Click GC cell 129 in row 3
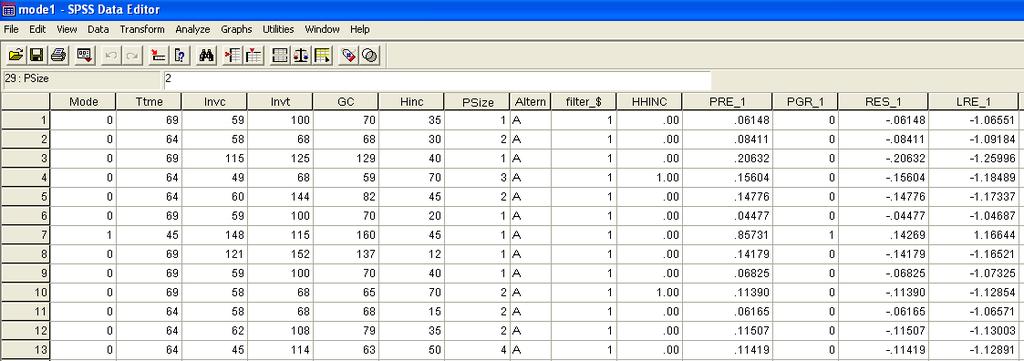The width and height of the screenshot is (1024, 361). 345,159
